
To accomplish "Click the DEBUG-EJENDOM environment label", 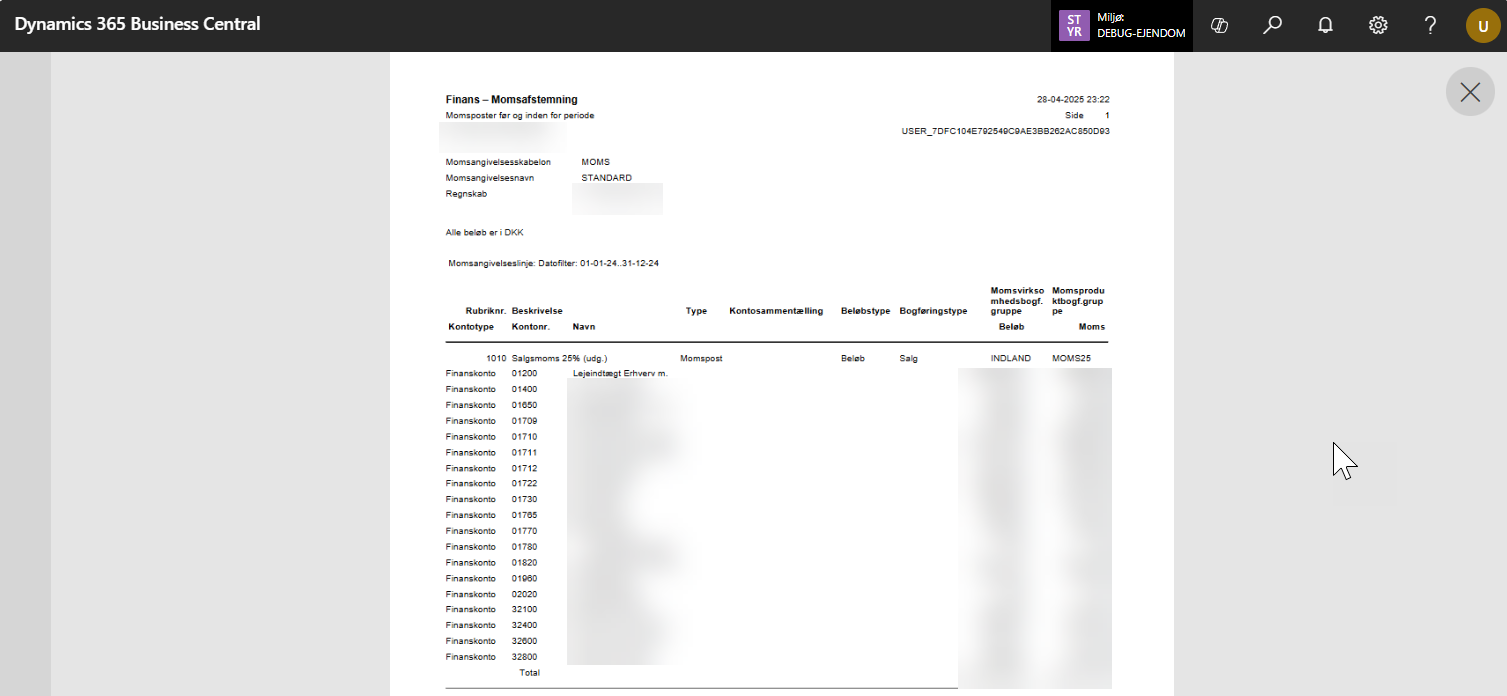I will (1141, 33).
